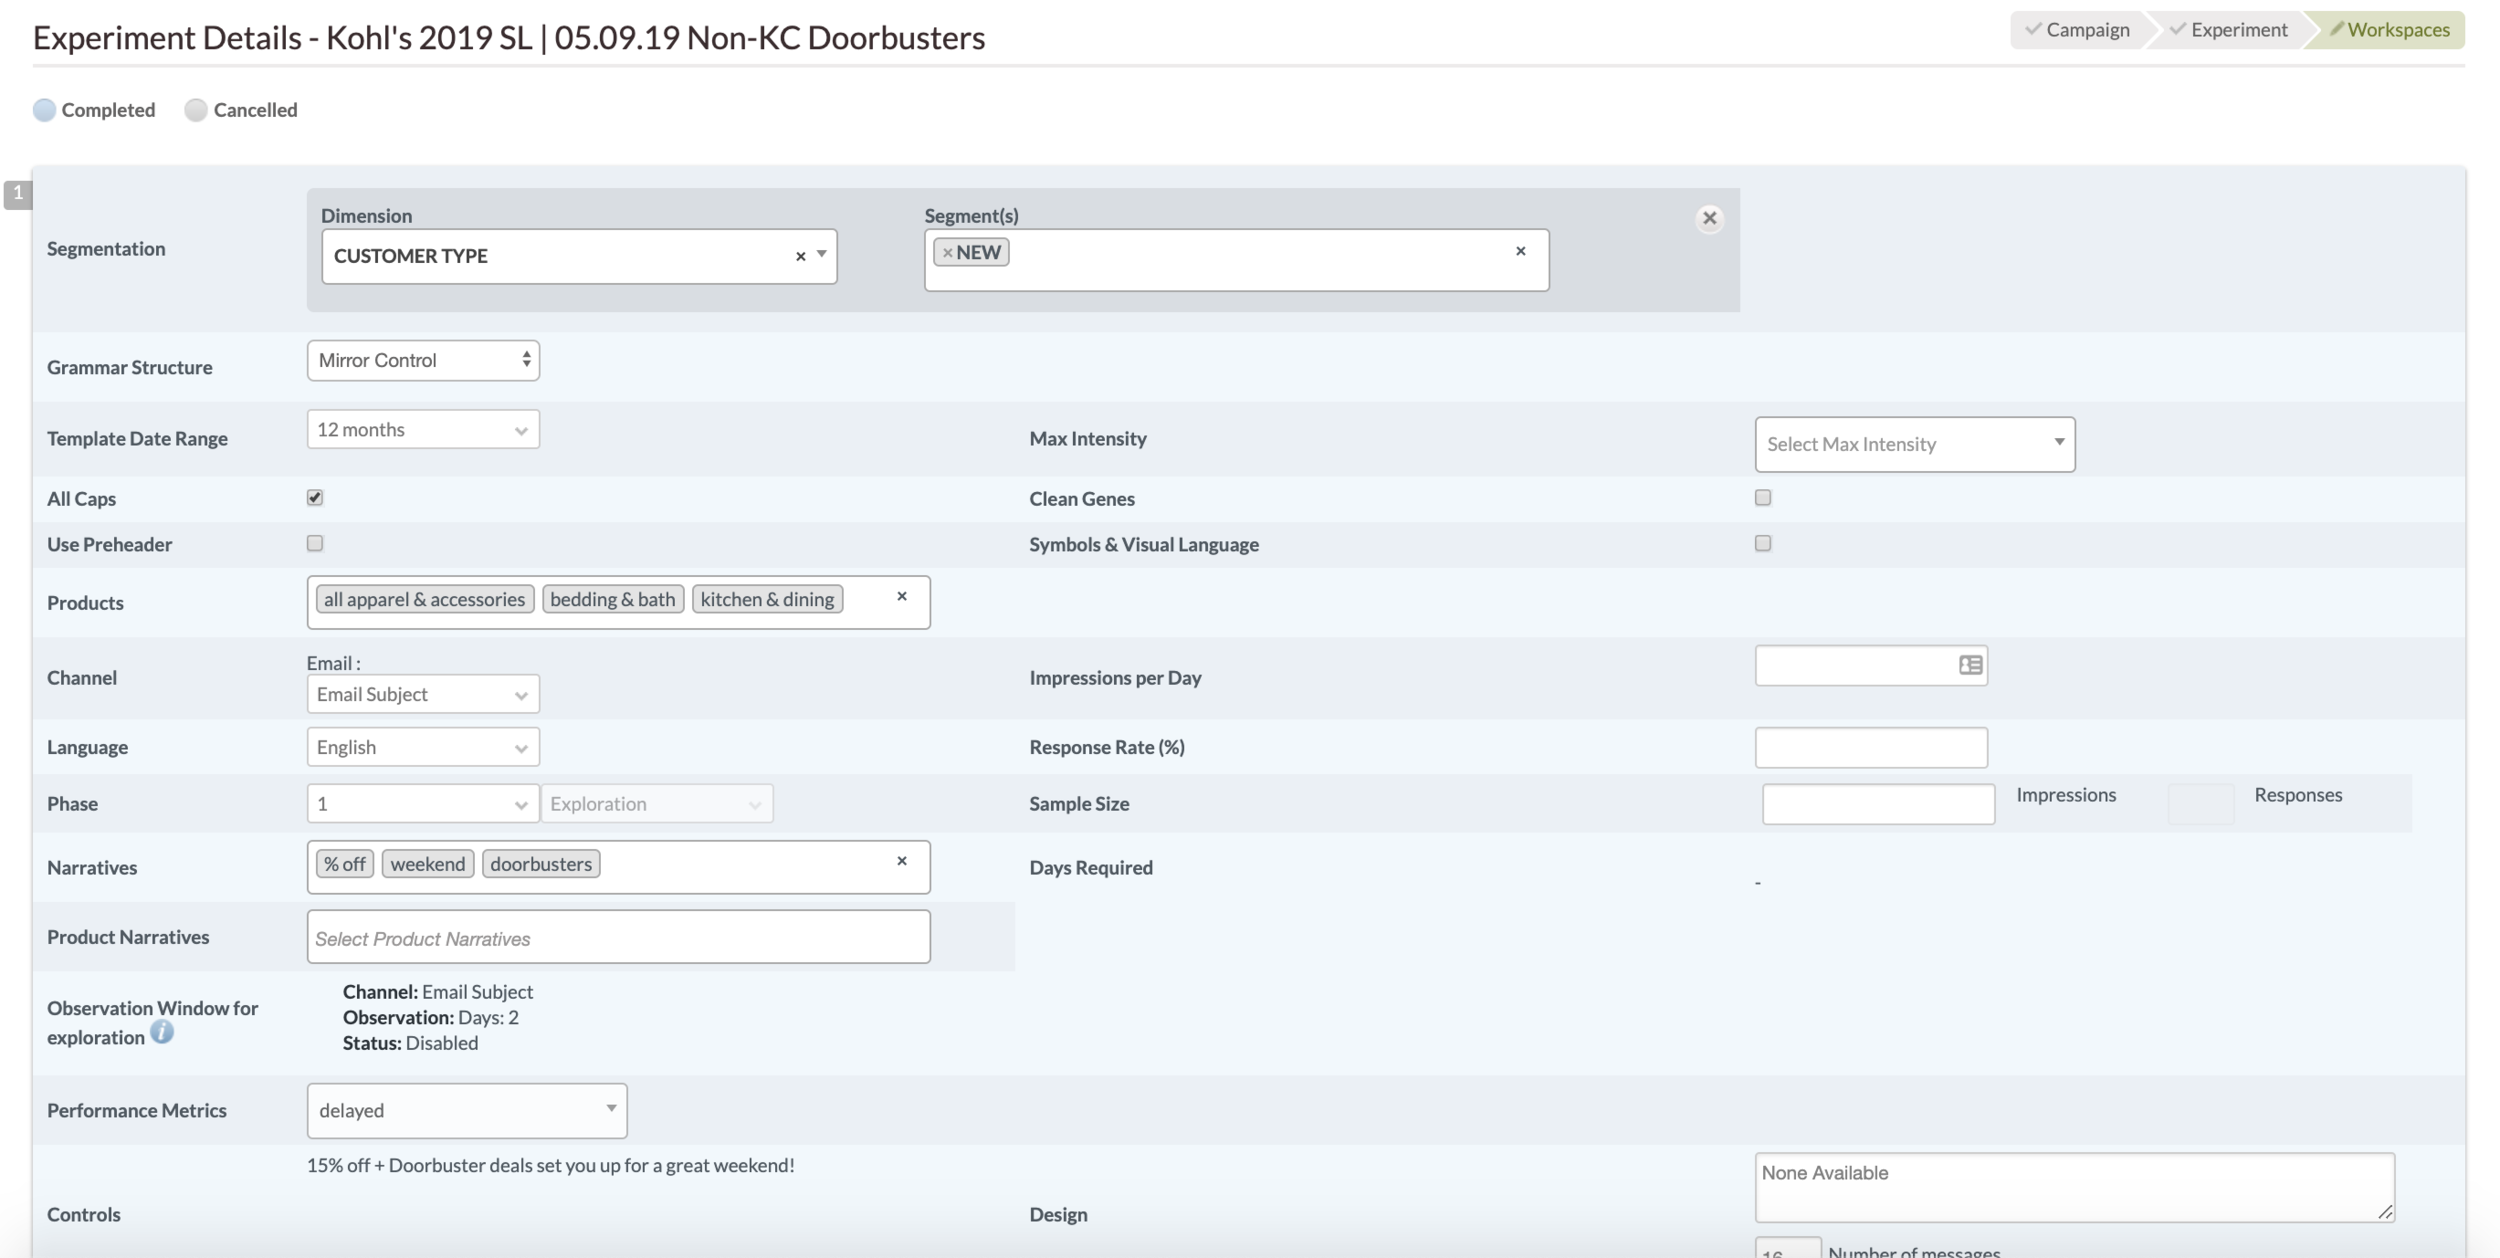The image size is (2500, 1258).
Task: Click the kitchen & dining product tag
Action: point(767,599)
